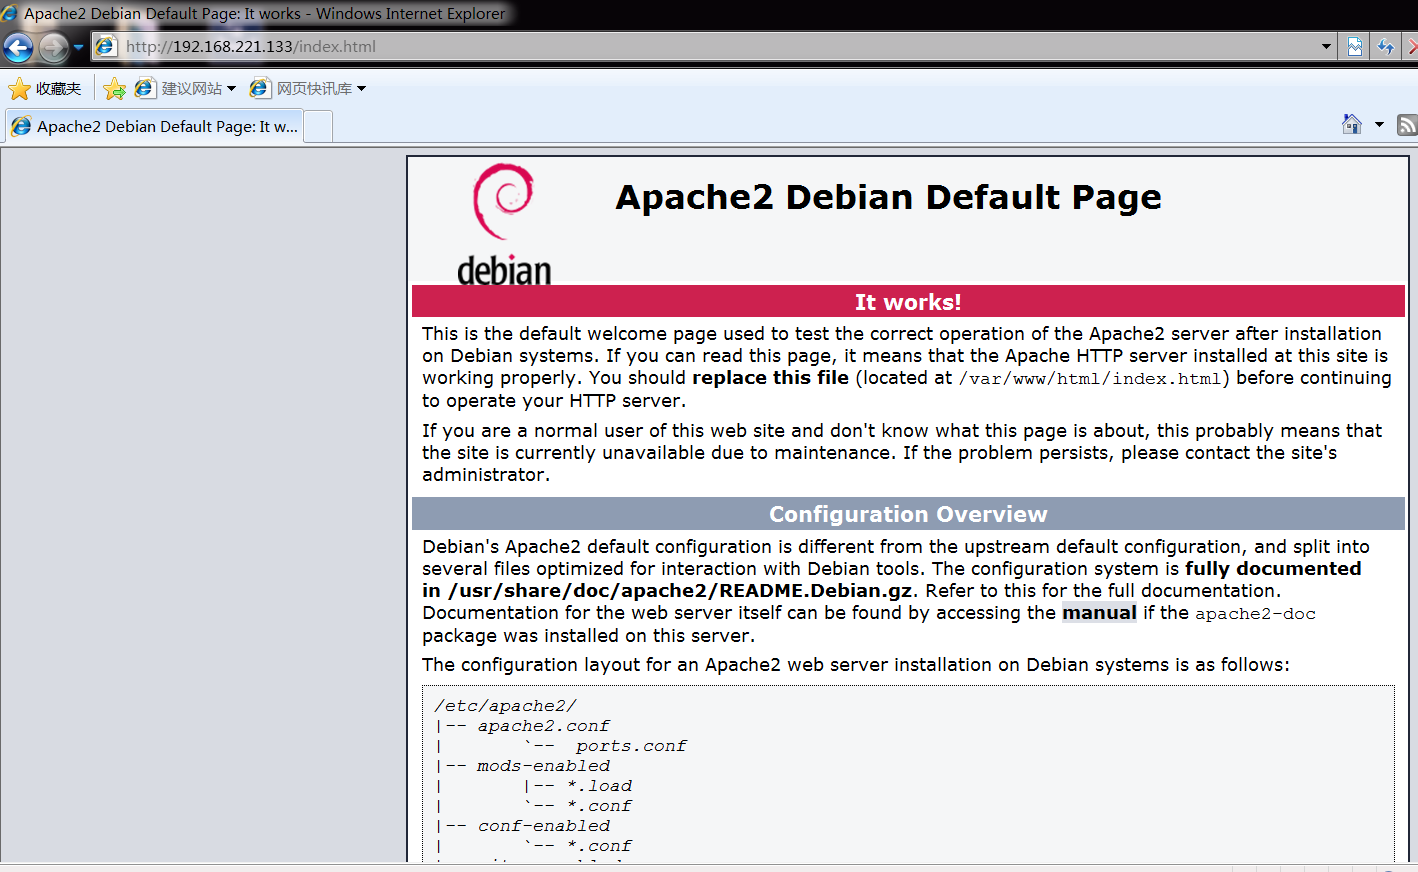Click the Debian swirl logo
This screenshot has height=872, width=1418.
tap(504, 225)
